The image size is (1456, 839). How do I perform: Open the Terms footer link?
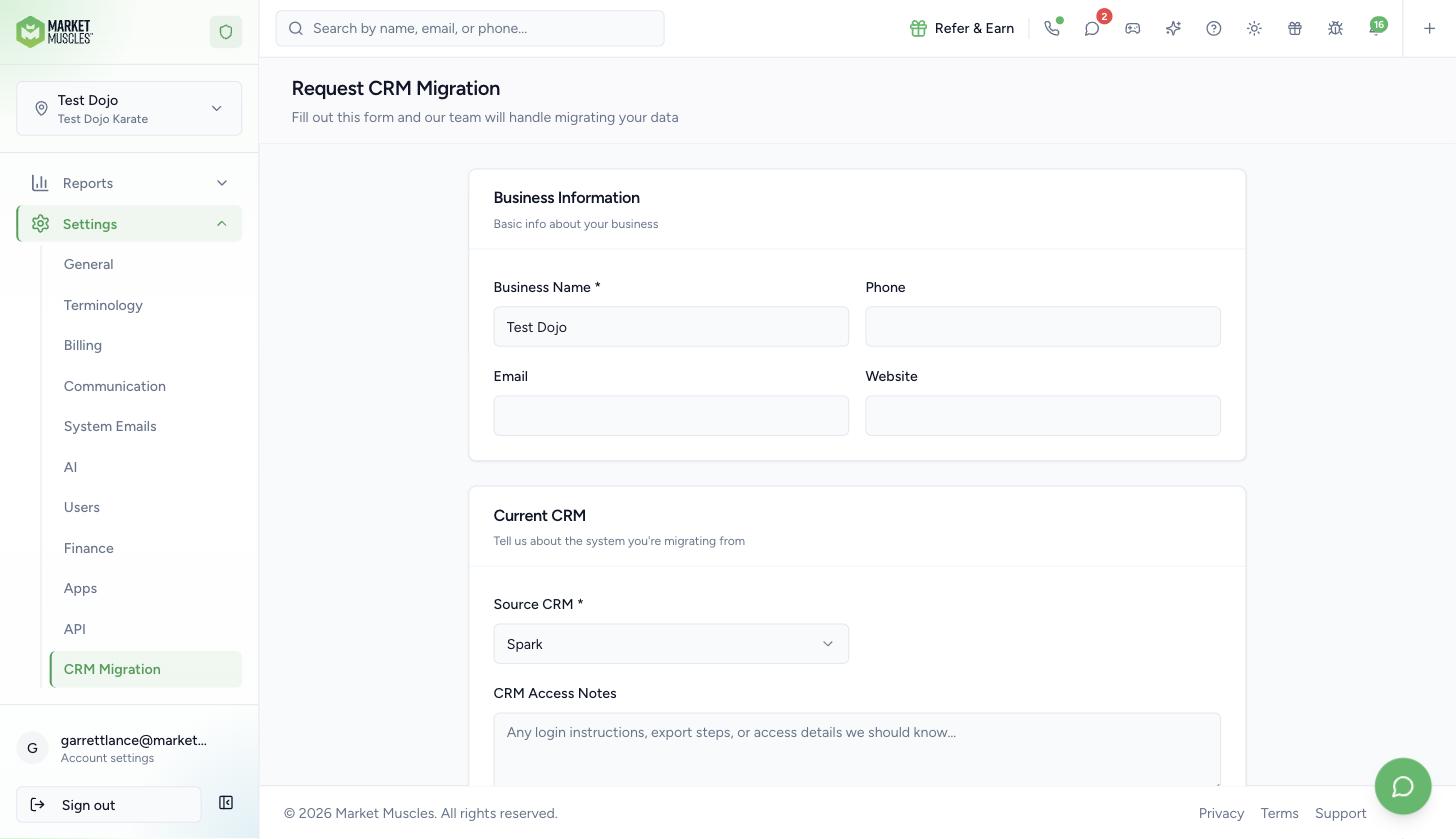tap(1279, 813)
